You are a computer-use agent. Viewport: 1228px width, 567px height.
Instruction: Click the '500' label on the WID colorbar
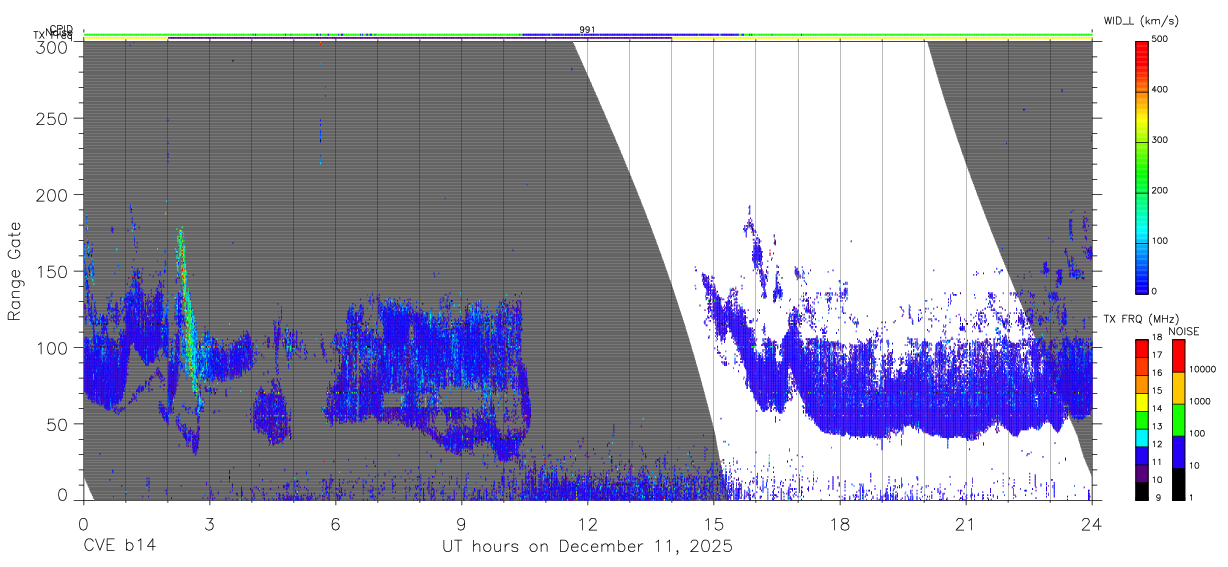click(1161, 40)
